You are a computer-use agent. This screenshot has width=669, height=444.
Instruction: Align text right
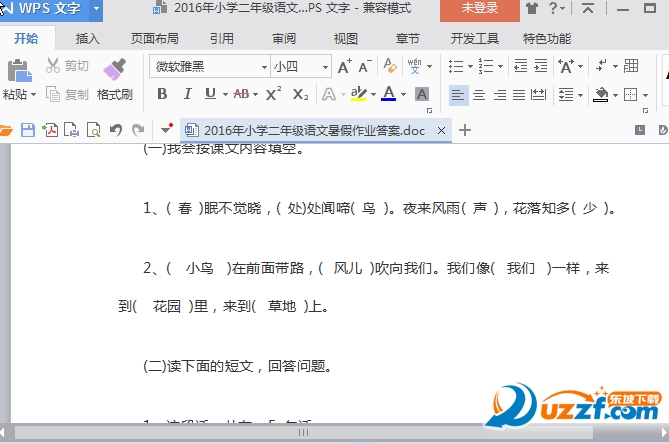[x=500, y=94]
